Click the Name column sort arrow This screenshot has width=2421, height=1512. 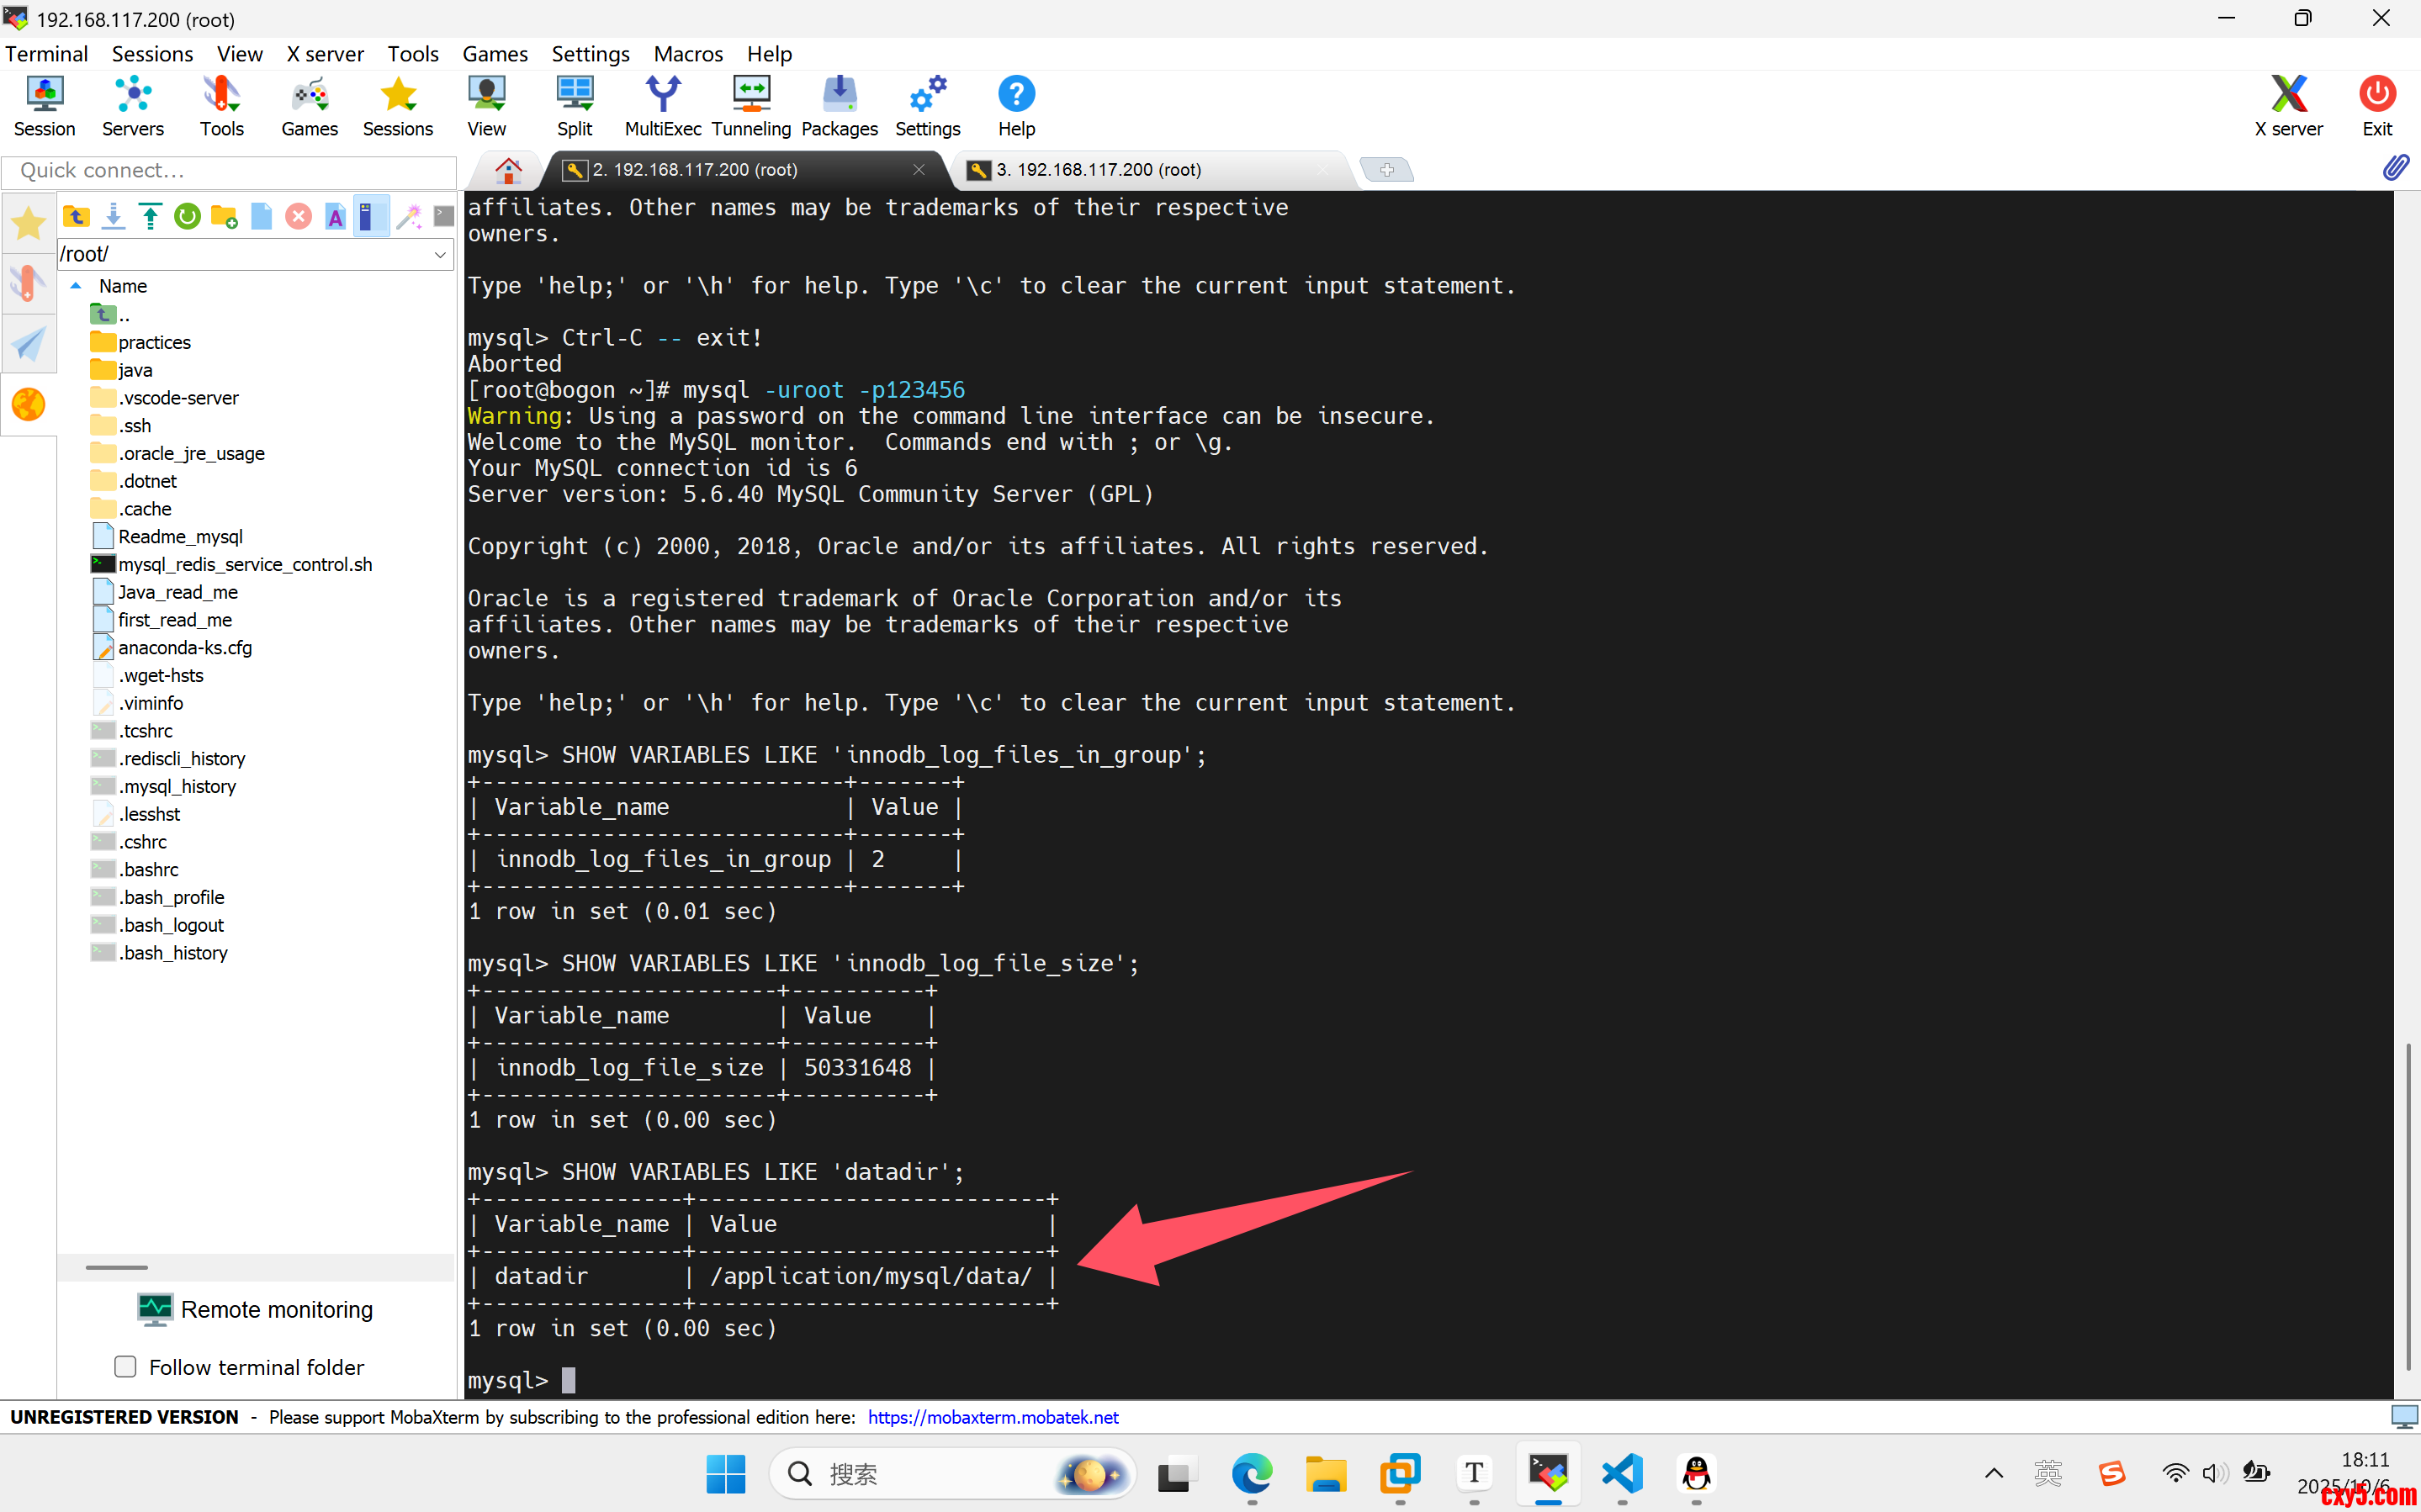coord(76,286)
